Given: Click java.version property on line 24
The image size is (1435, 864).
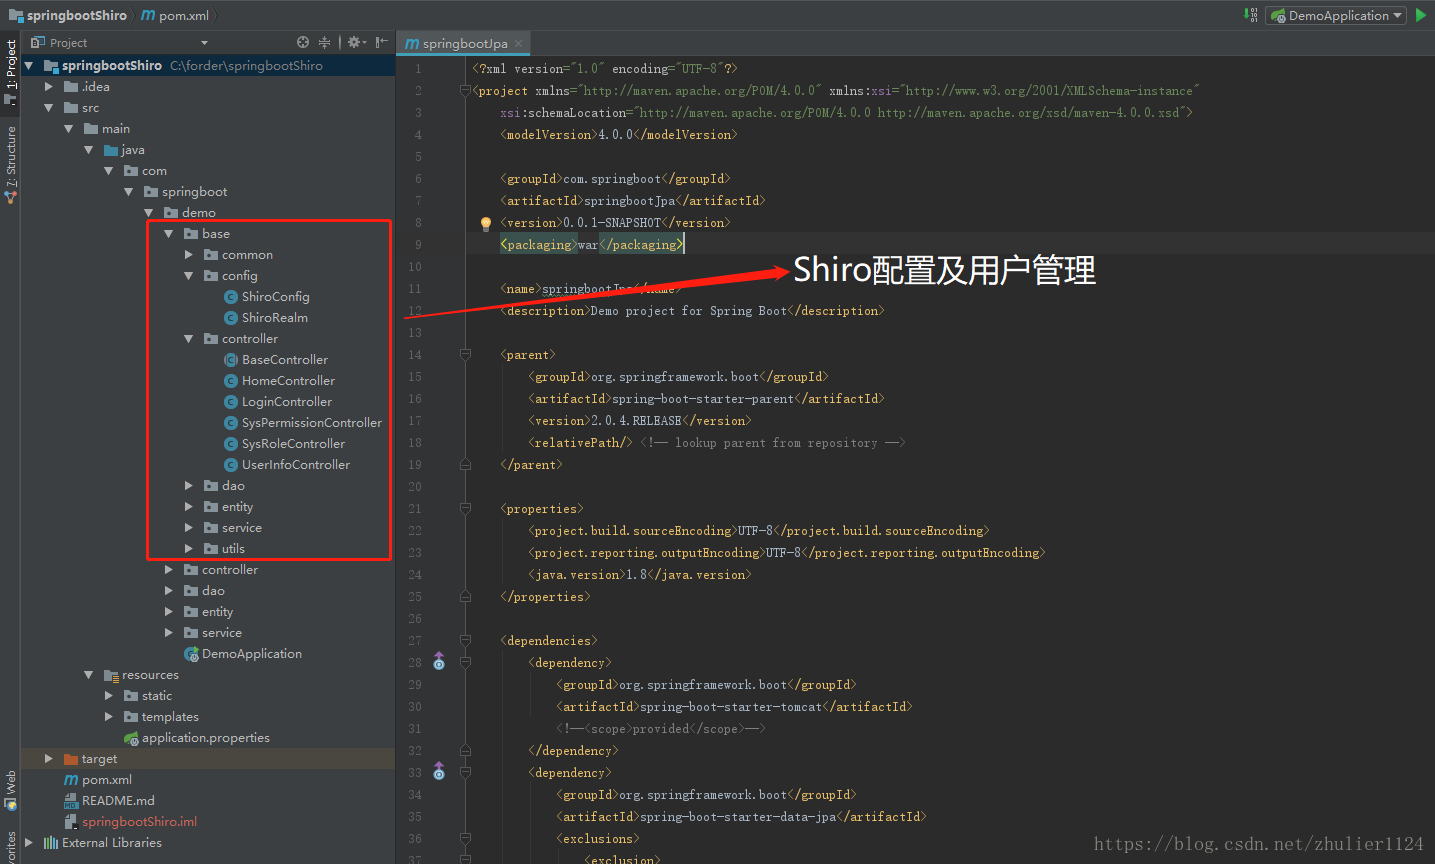Looking at the screenshot, I should [640, 574].
